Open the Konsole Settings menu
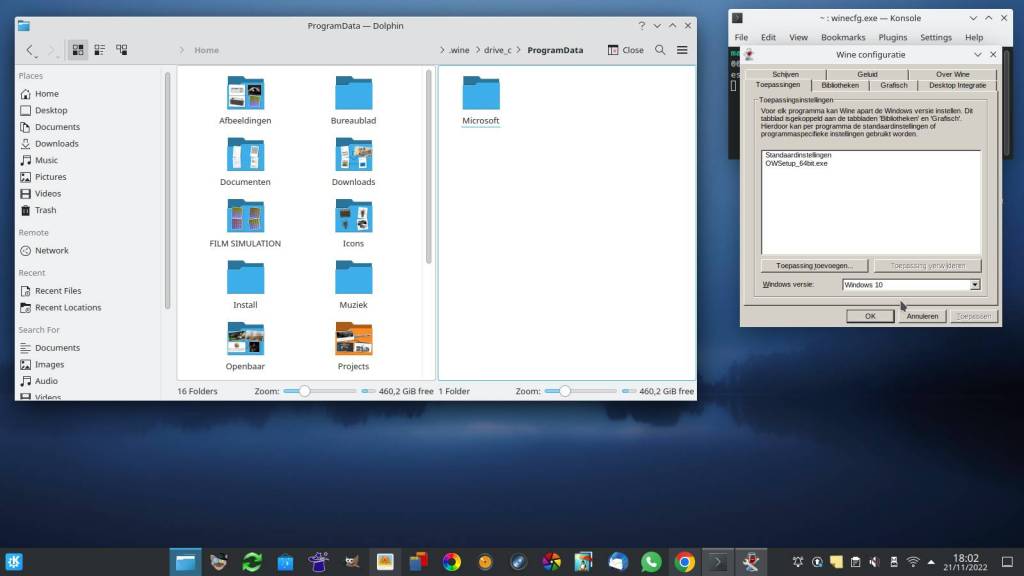Viewport: 1024px width, 576px height. click(936, 37)
